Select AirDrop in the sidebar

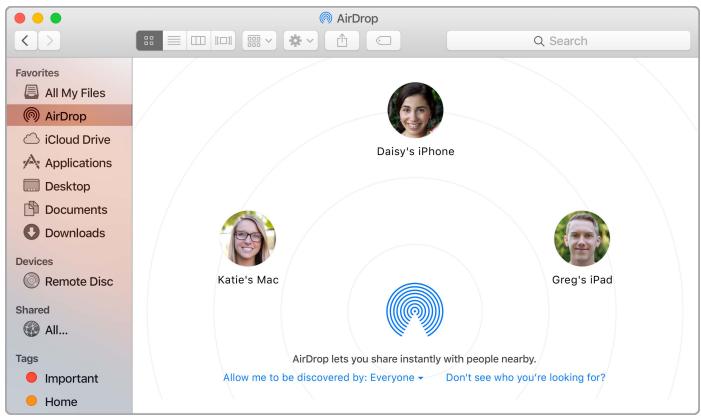[70, 116]
